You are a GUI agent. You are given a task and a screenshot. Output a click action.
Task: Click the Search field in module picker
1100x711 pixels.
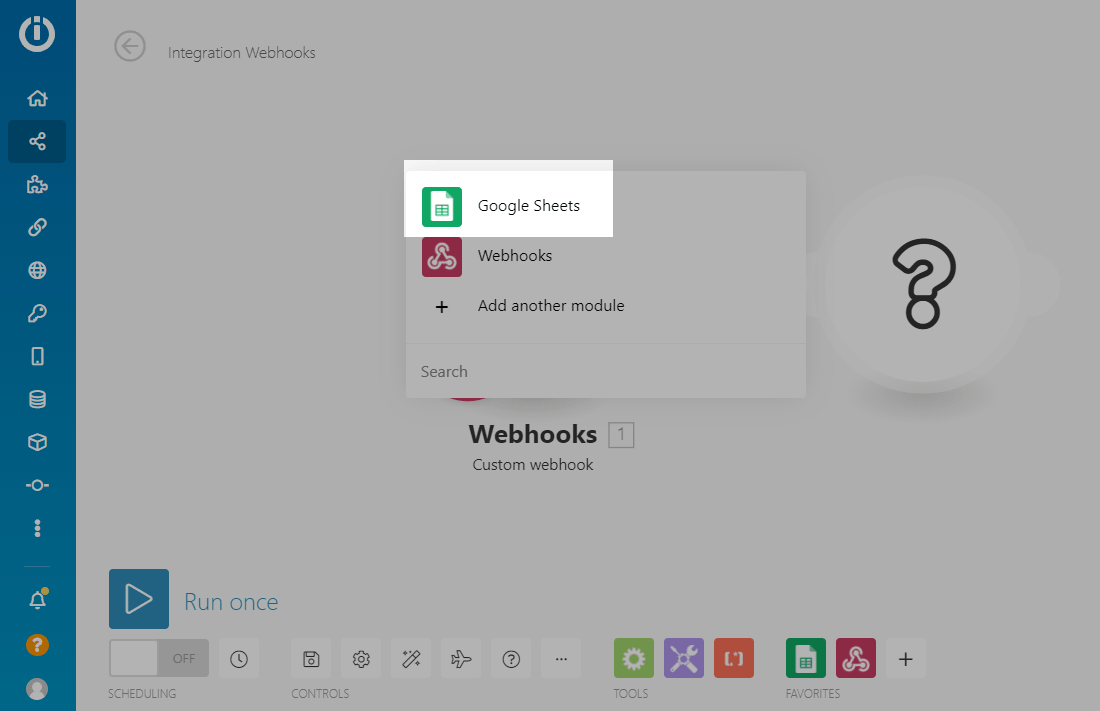(605, 371)
